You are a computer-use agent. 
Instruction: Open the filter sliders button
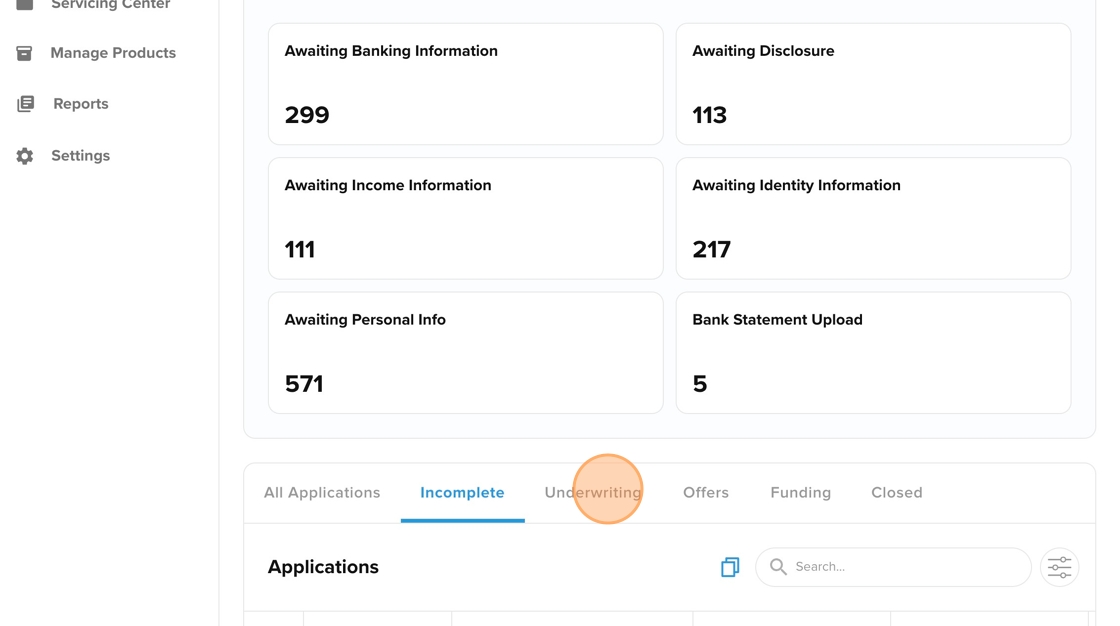1059,567
